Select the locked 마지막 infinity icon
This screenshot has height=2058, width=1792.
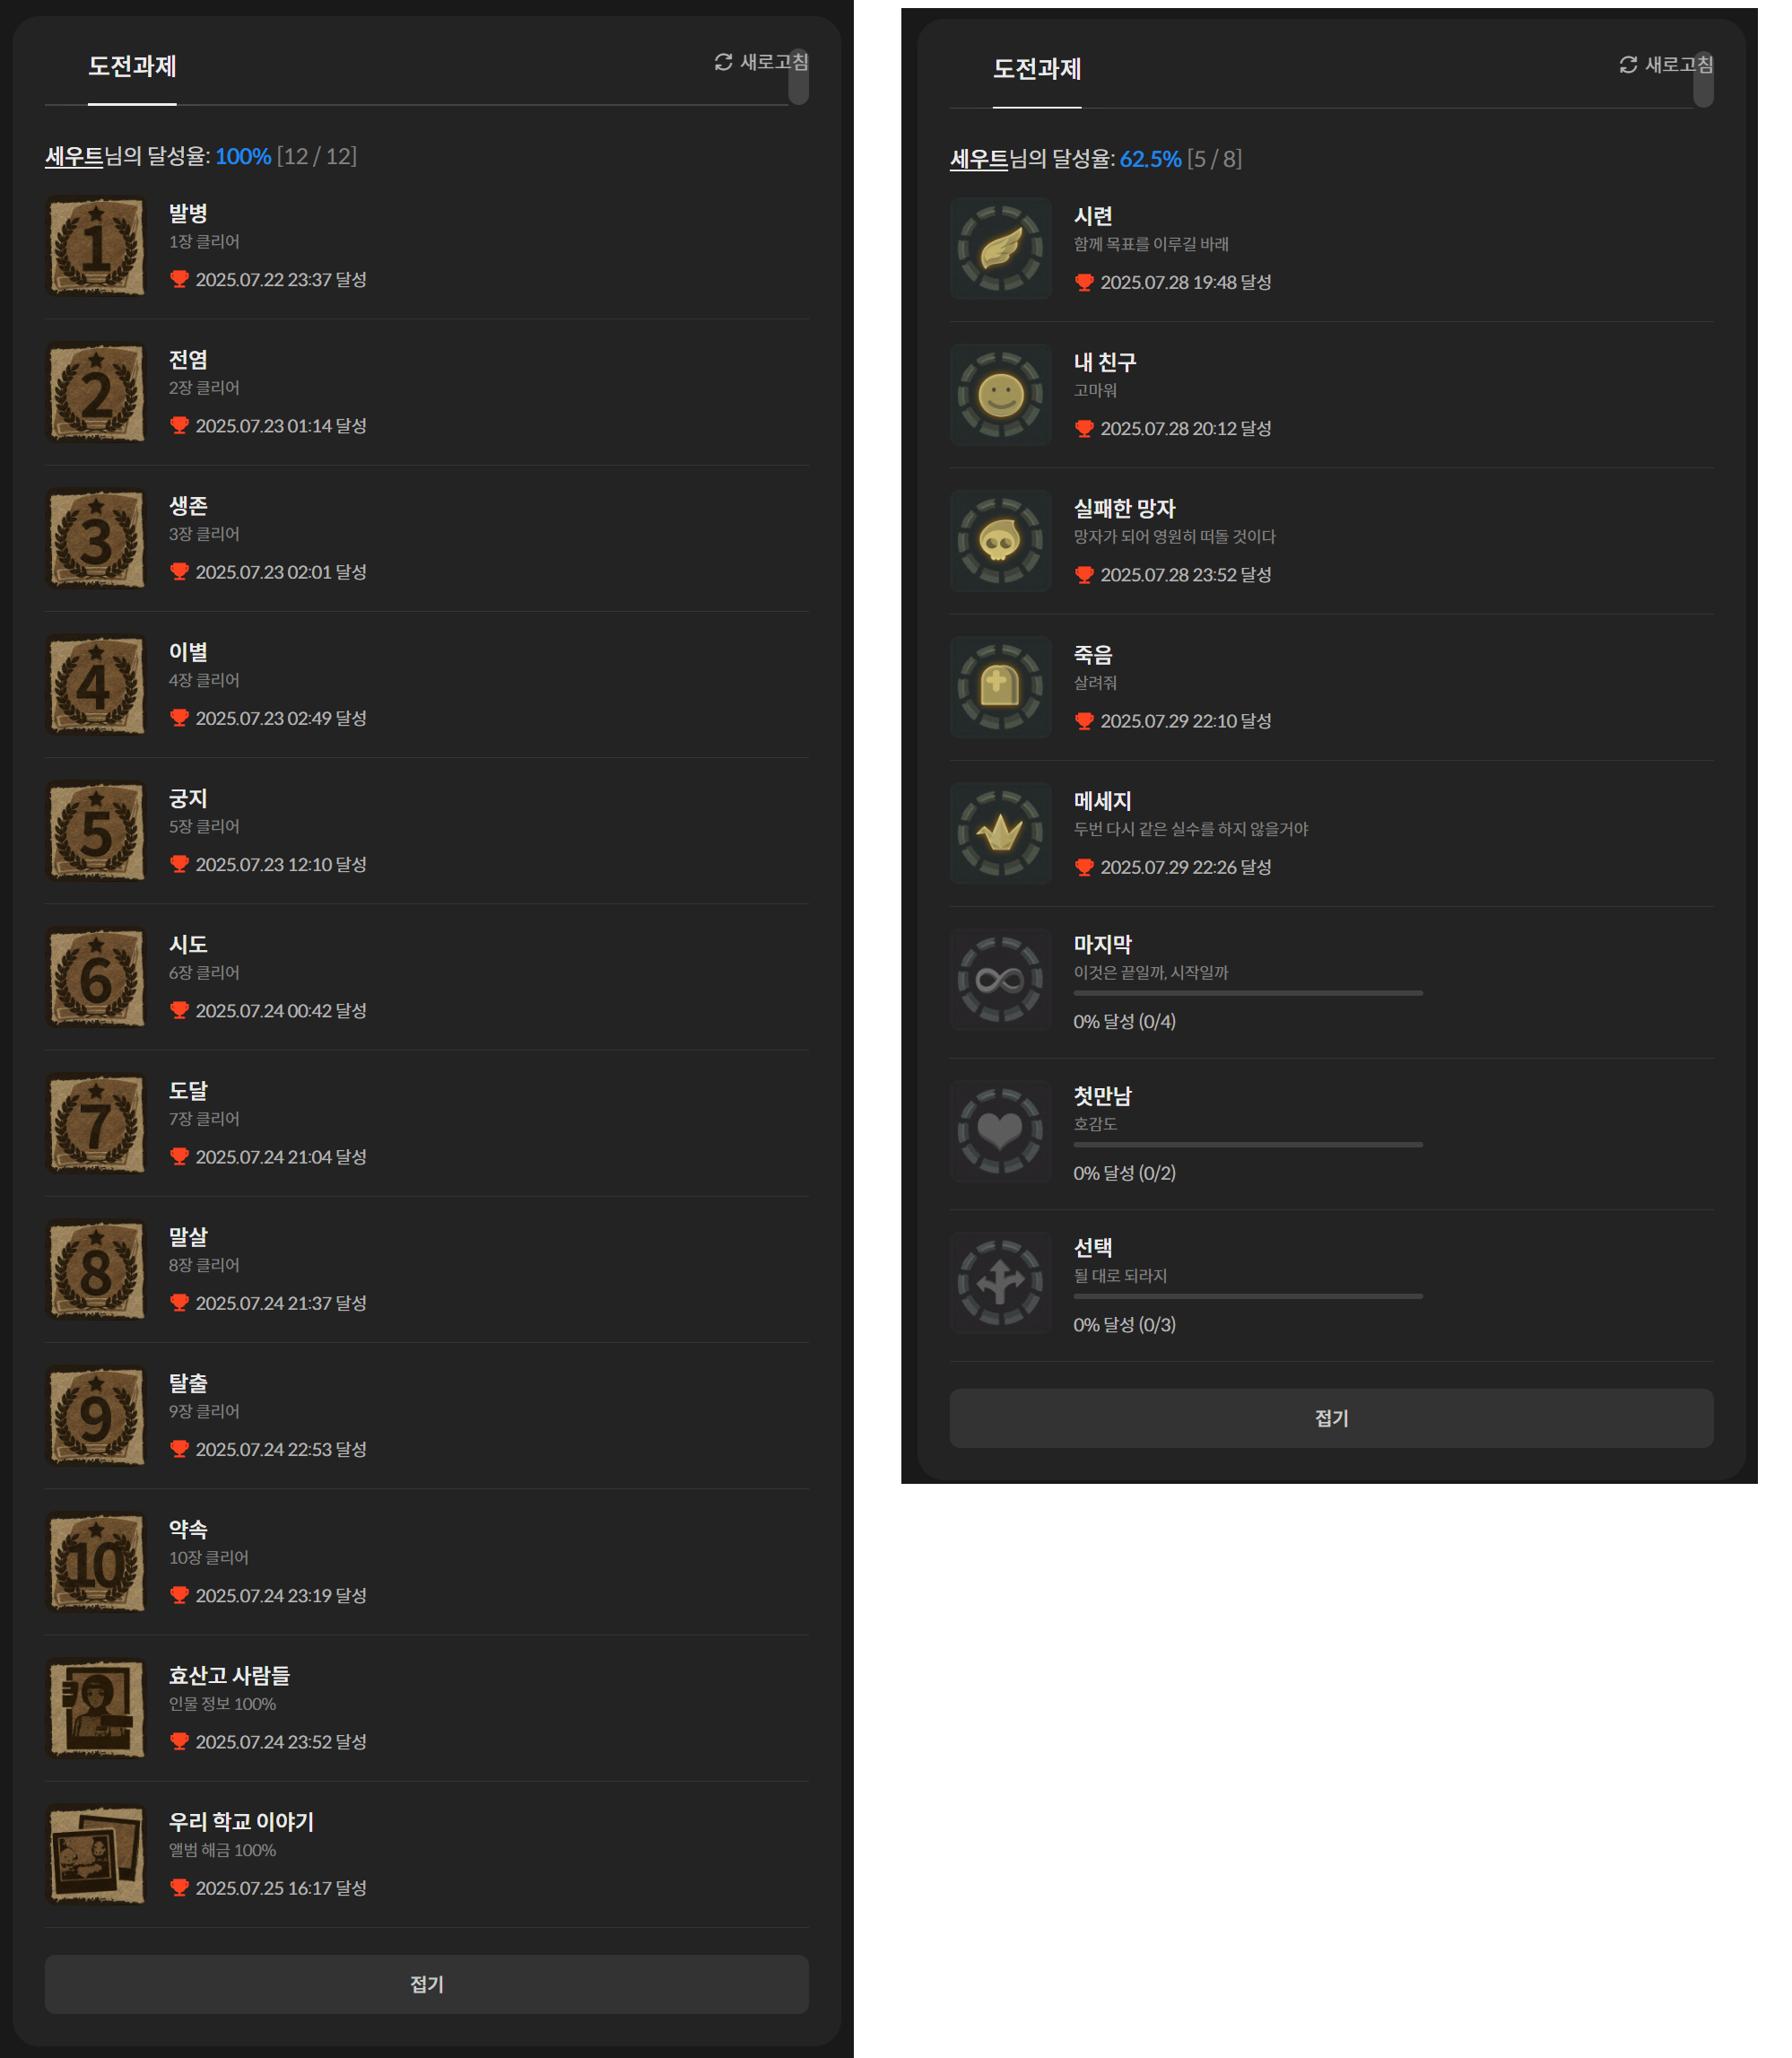(1001, 980)
